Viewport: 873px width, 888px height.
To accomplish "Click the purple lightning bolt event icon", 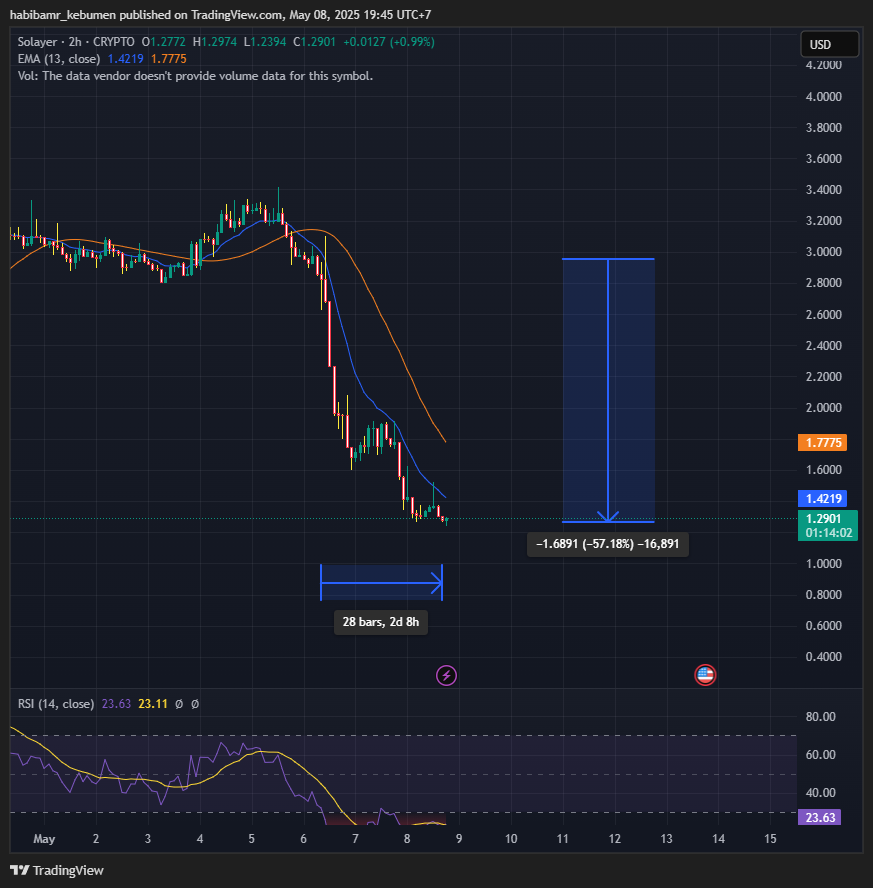I will (x=447, y=675).
